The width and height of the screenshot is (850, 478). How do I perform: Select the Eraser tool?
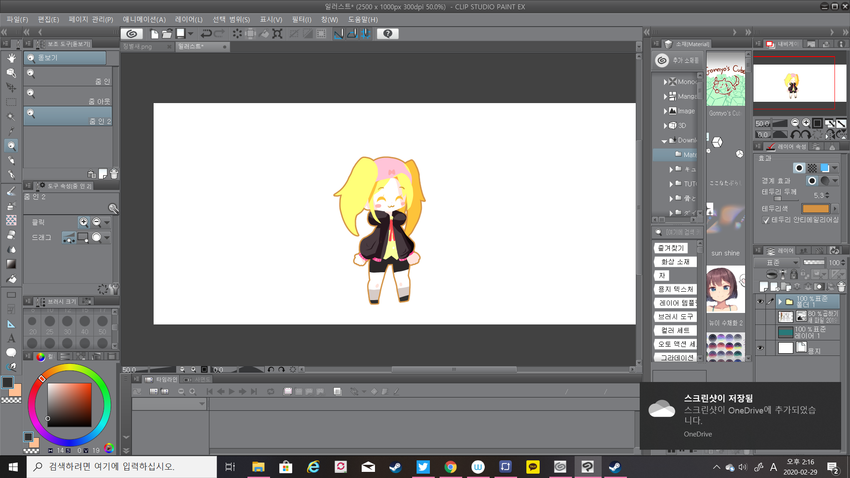(x=11, y=235)
